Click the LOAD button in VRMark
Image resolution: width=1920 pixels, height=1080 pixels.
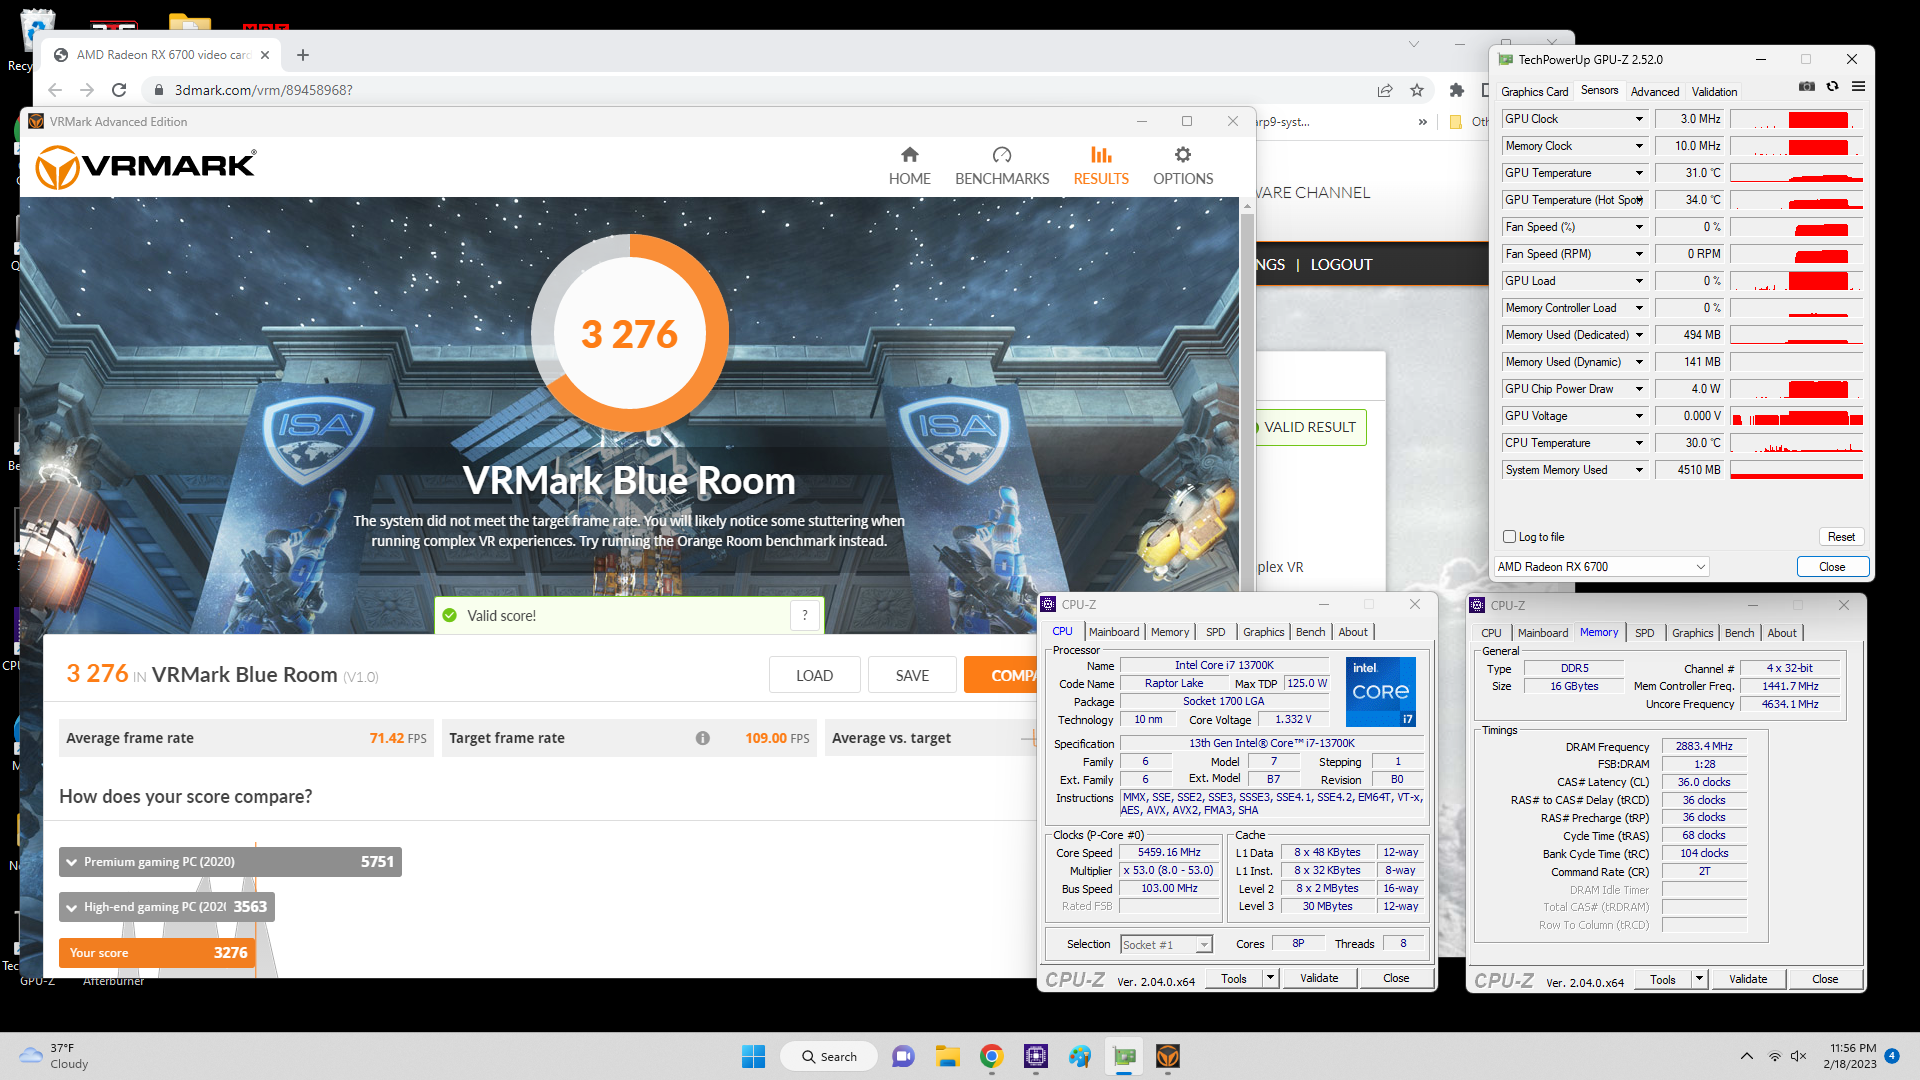[x=814, y=675]
